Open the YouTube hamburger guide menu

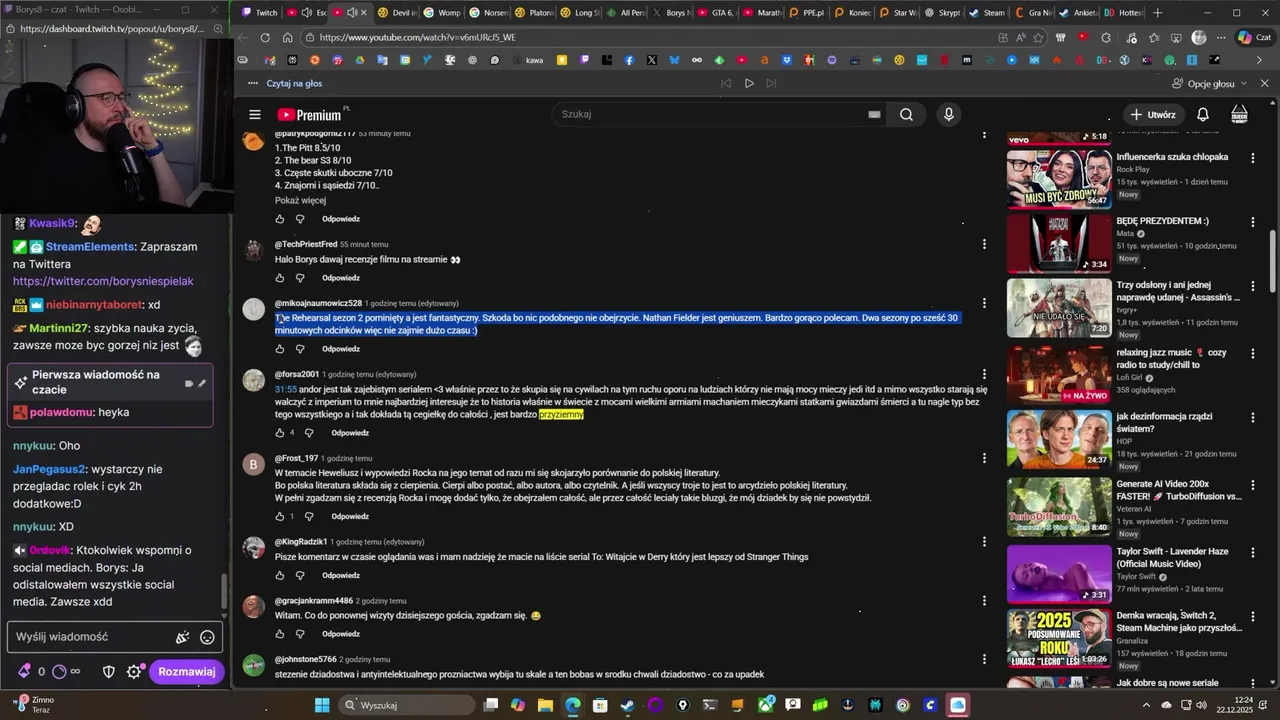tap(255, 115)
